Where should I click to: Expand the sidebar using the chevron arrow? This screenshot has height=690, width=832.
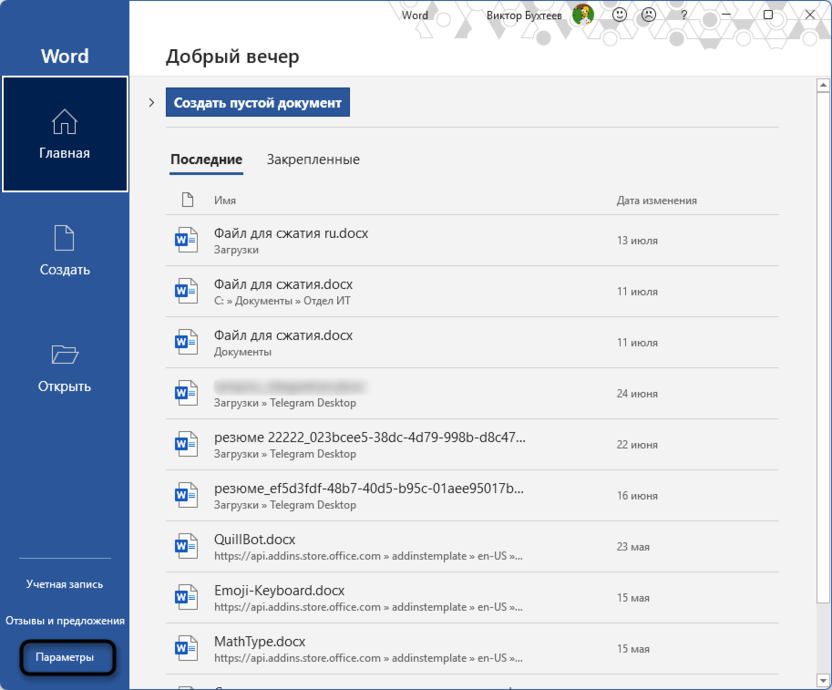pos(151,102)
